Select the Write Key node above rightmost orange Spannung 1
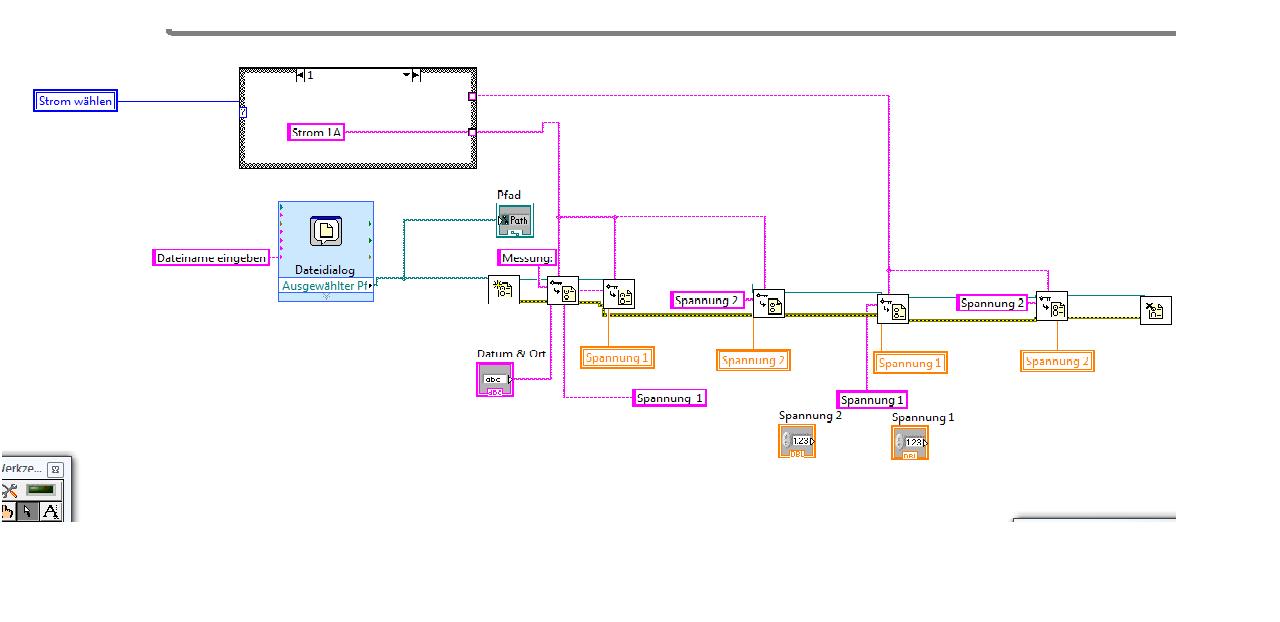The image size is (1280, 622). tap(893, 309)
